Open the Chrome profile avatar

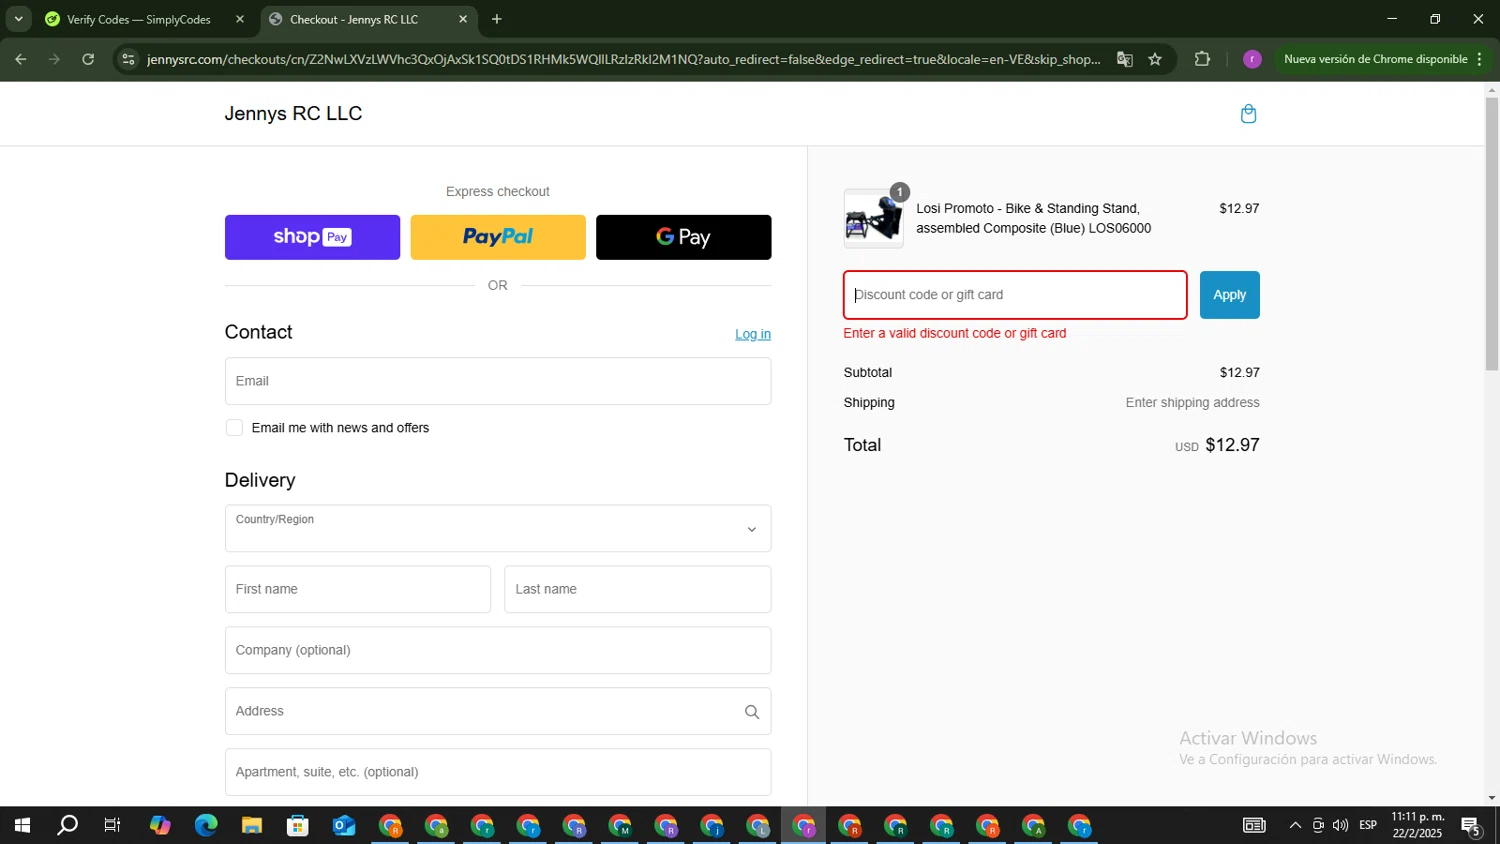[1252, 59]
